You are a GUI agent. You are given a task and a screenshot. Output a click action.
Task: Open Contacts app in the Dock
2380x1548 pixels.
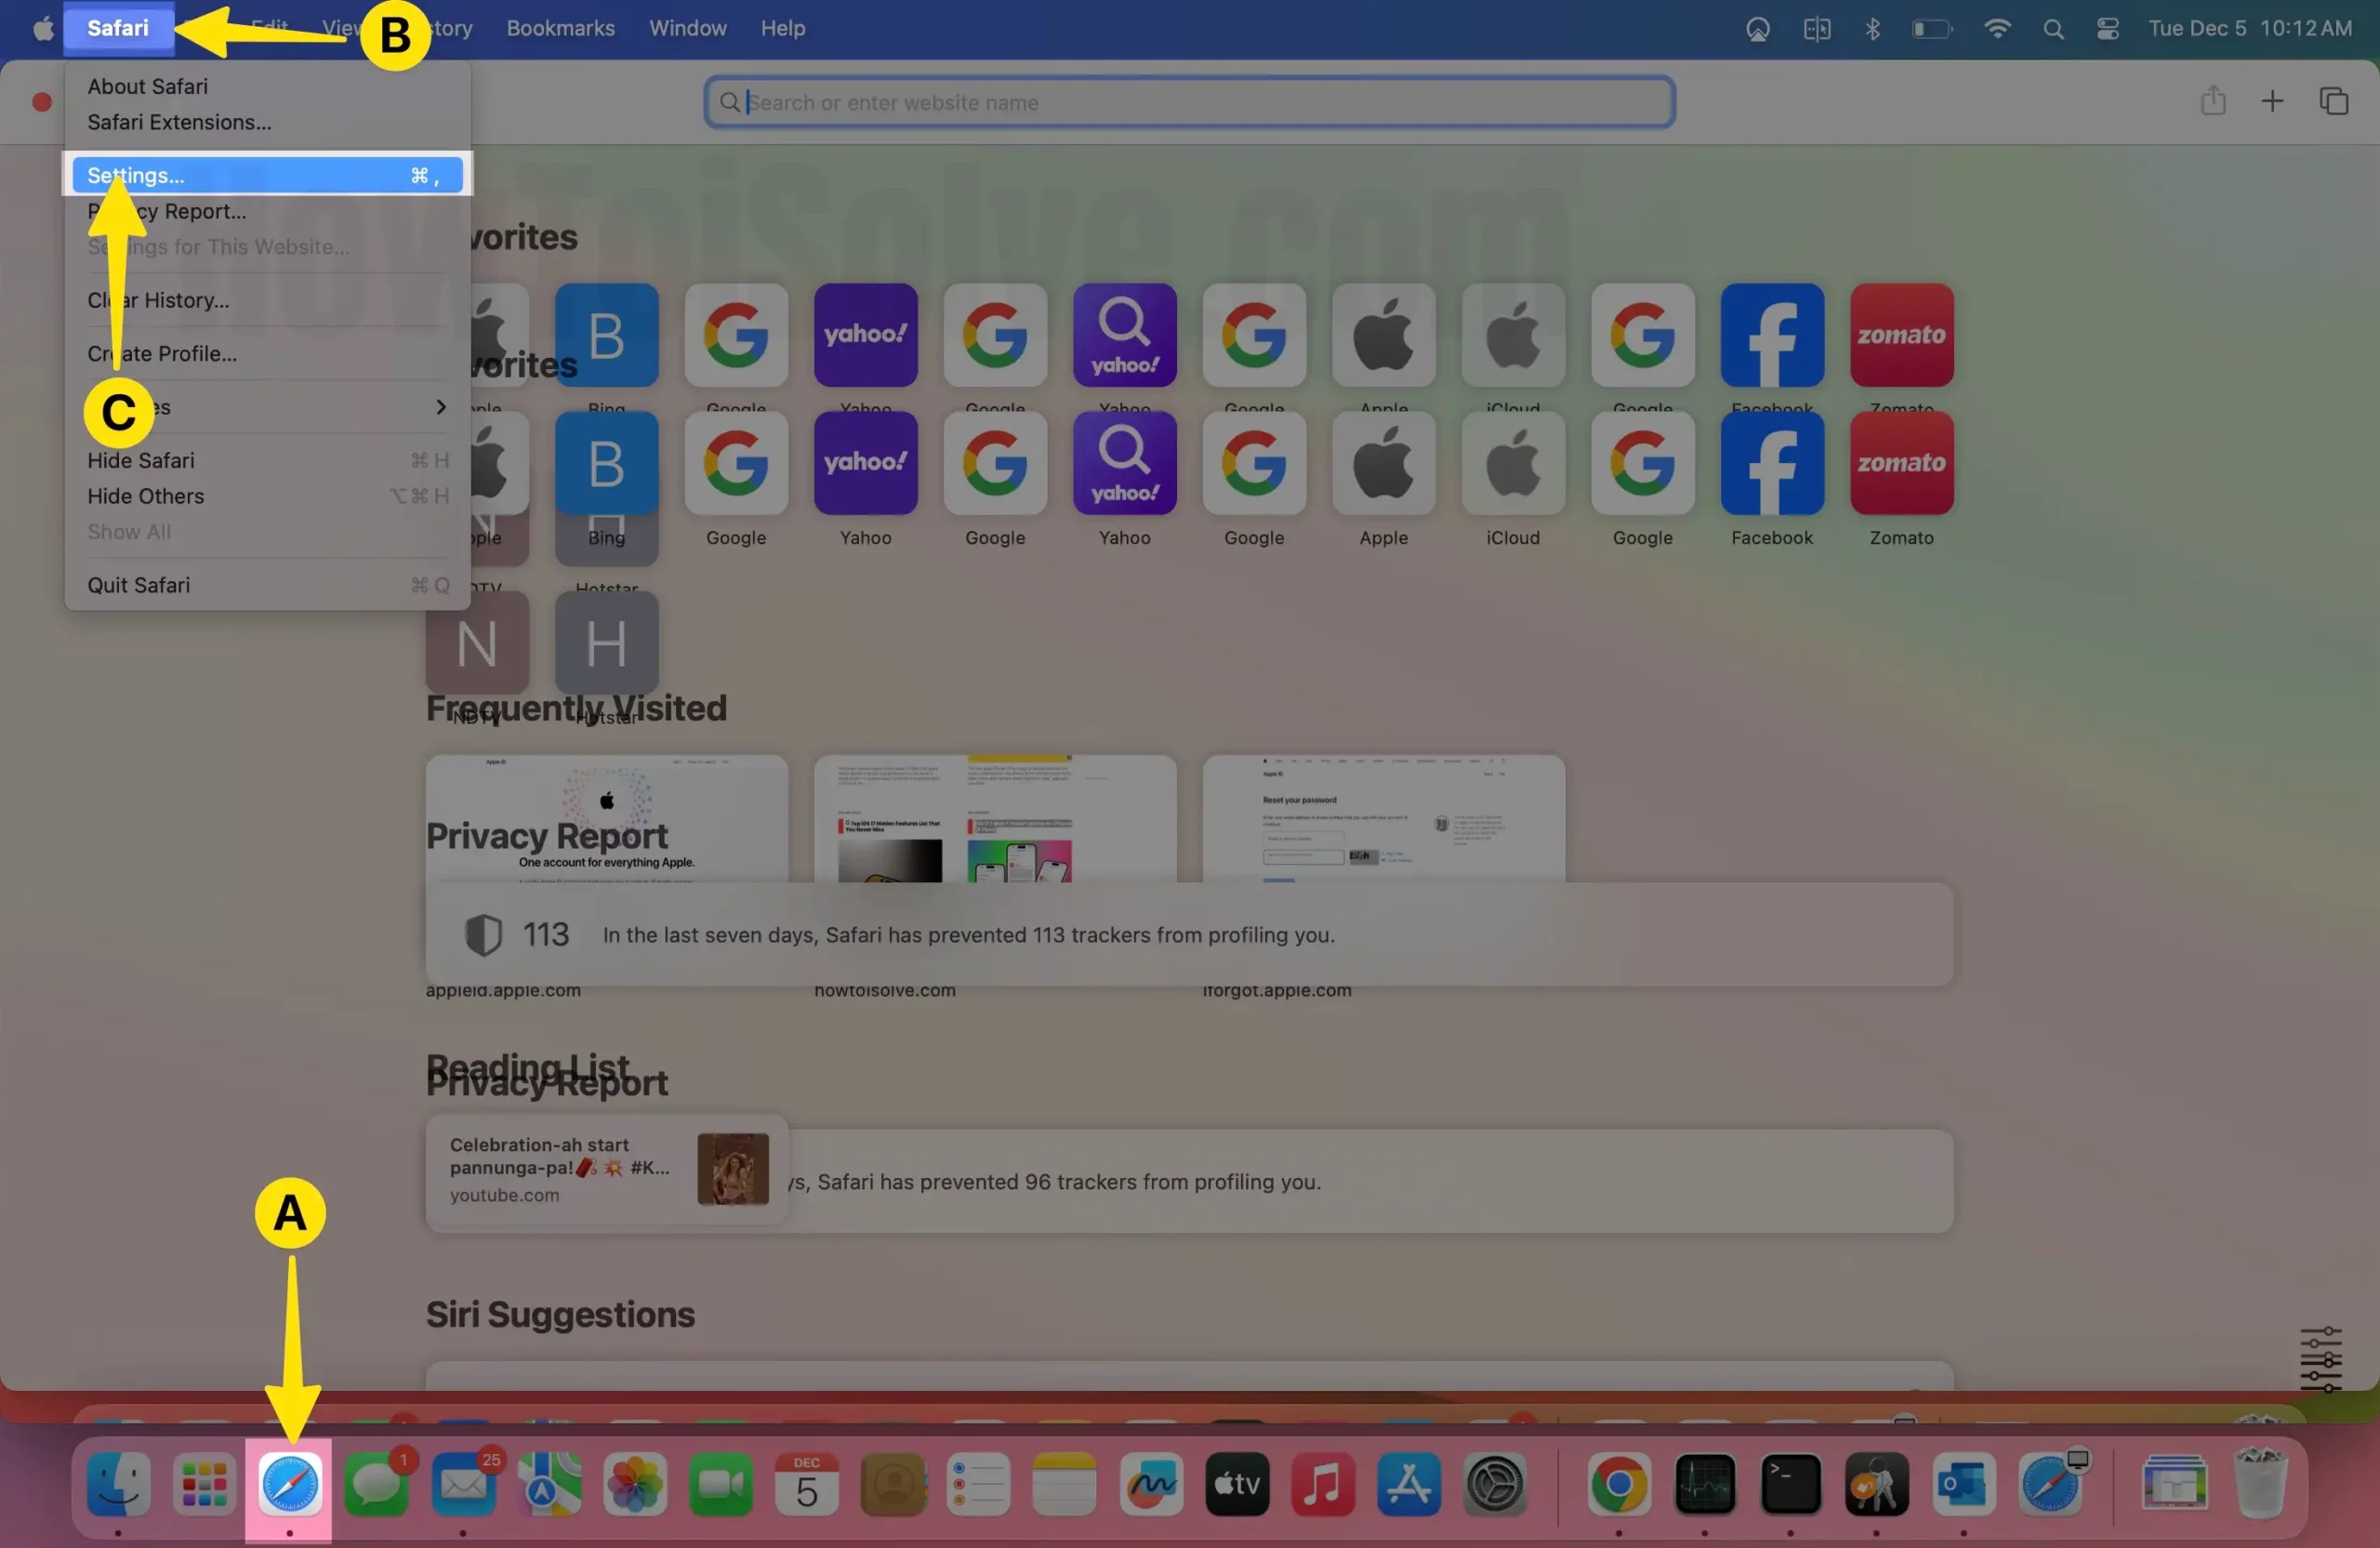(x=893, y=1484)
